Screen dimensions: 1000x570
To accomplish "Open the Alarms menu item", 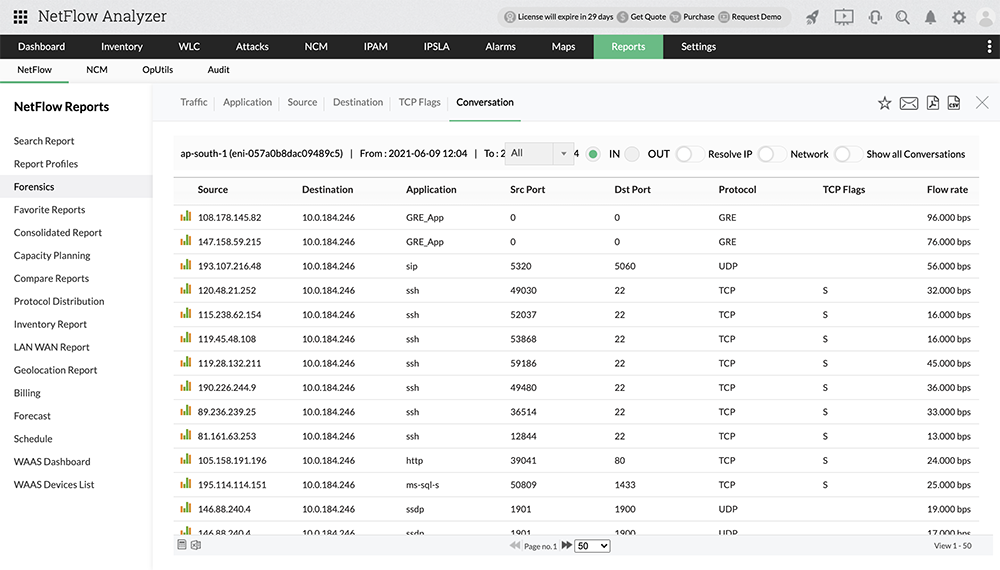I will [500, 47].
